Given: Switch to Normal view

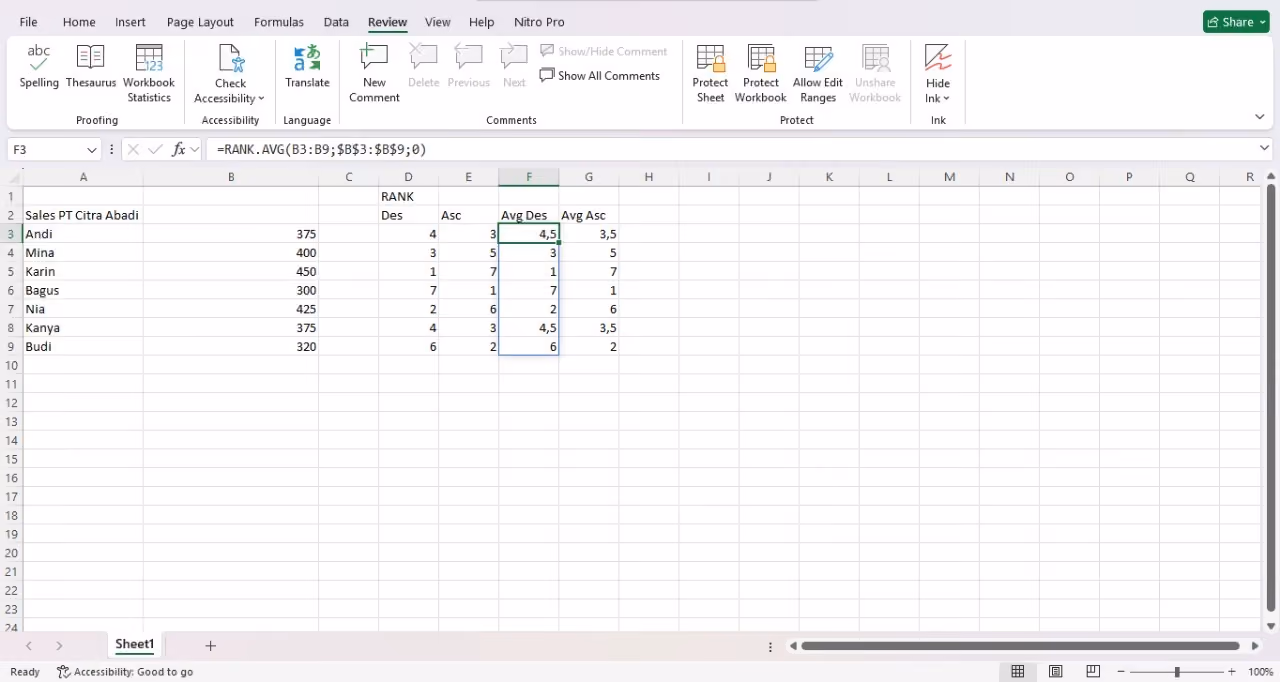Looking at the screenshot, I should click(x=1017, y=672).
